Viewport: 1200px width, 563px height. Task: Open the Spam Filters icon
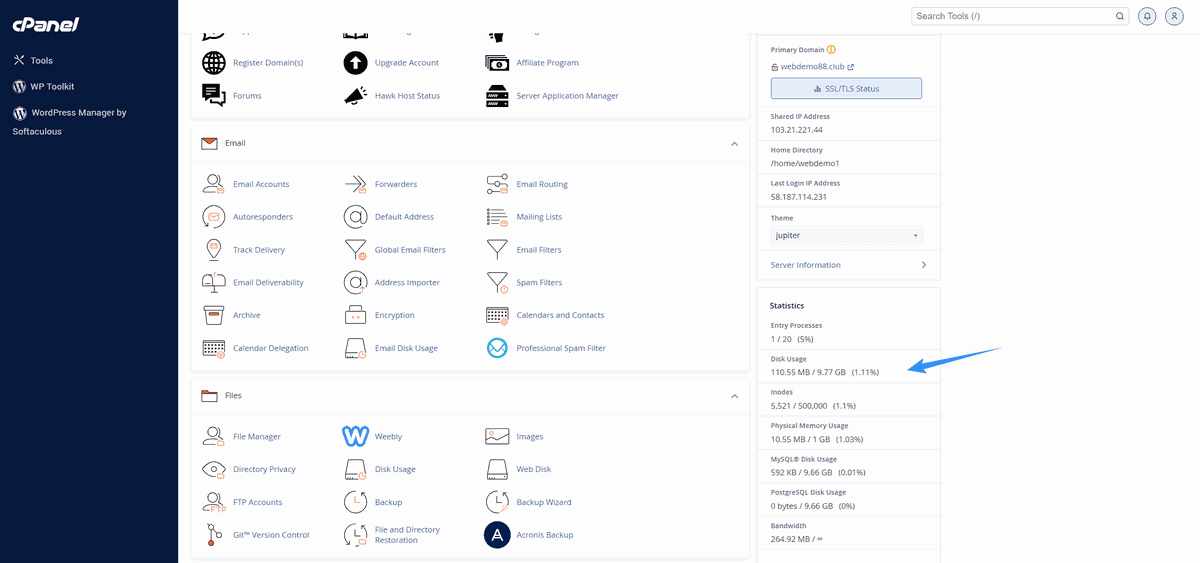(497, 282)
